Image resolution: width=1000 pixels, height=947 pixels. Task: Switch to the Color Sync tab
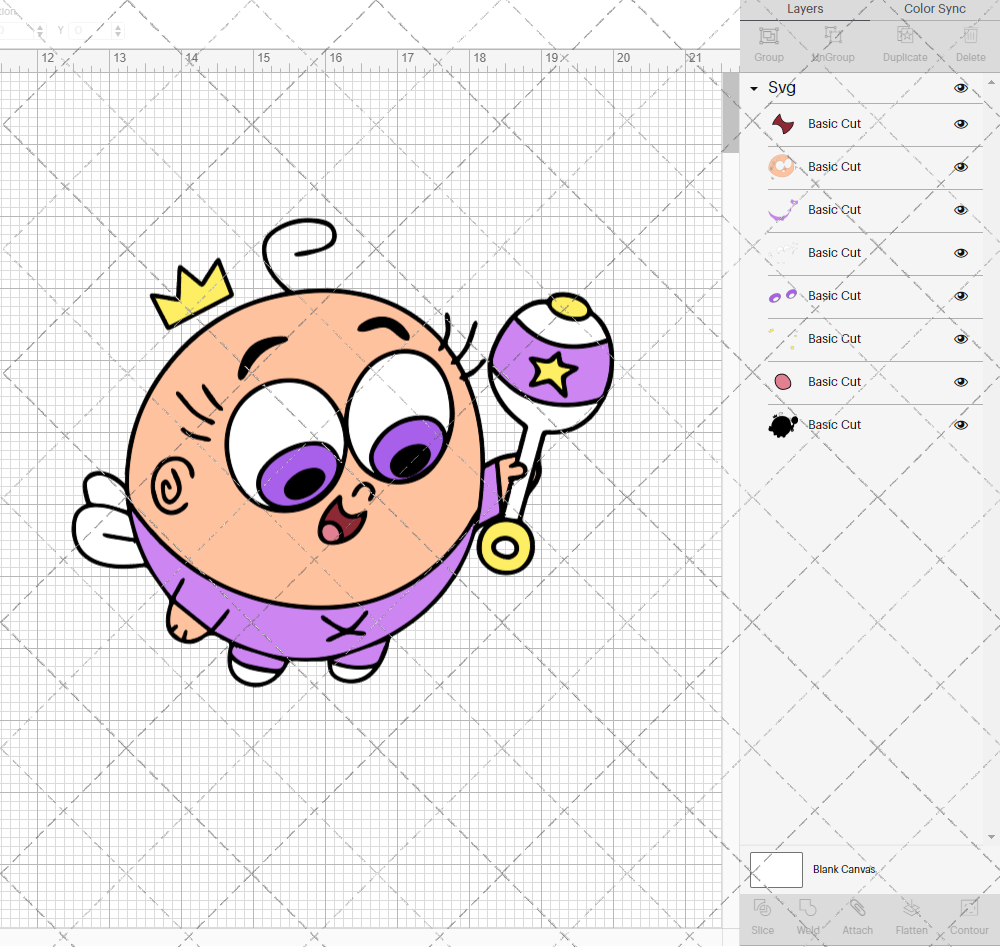click(934, 9)
